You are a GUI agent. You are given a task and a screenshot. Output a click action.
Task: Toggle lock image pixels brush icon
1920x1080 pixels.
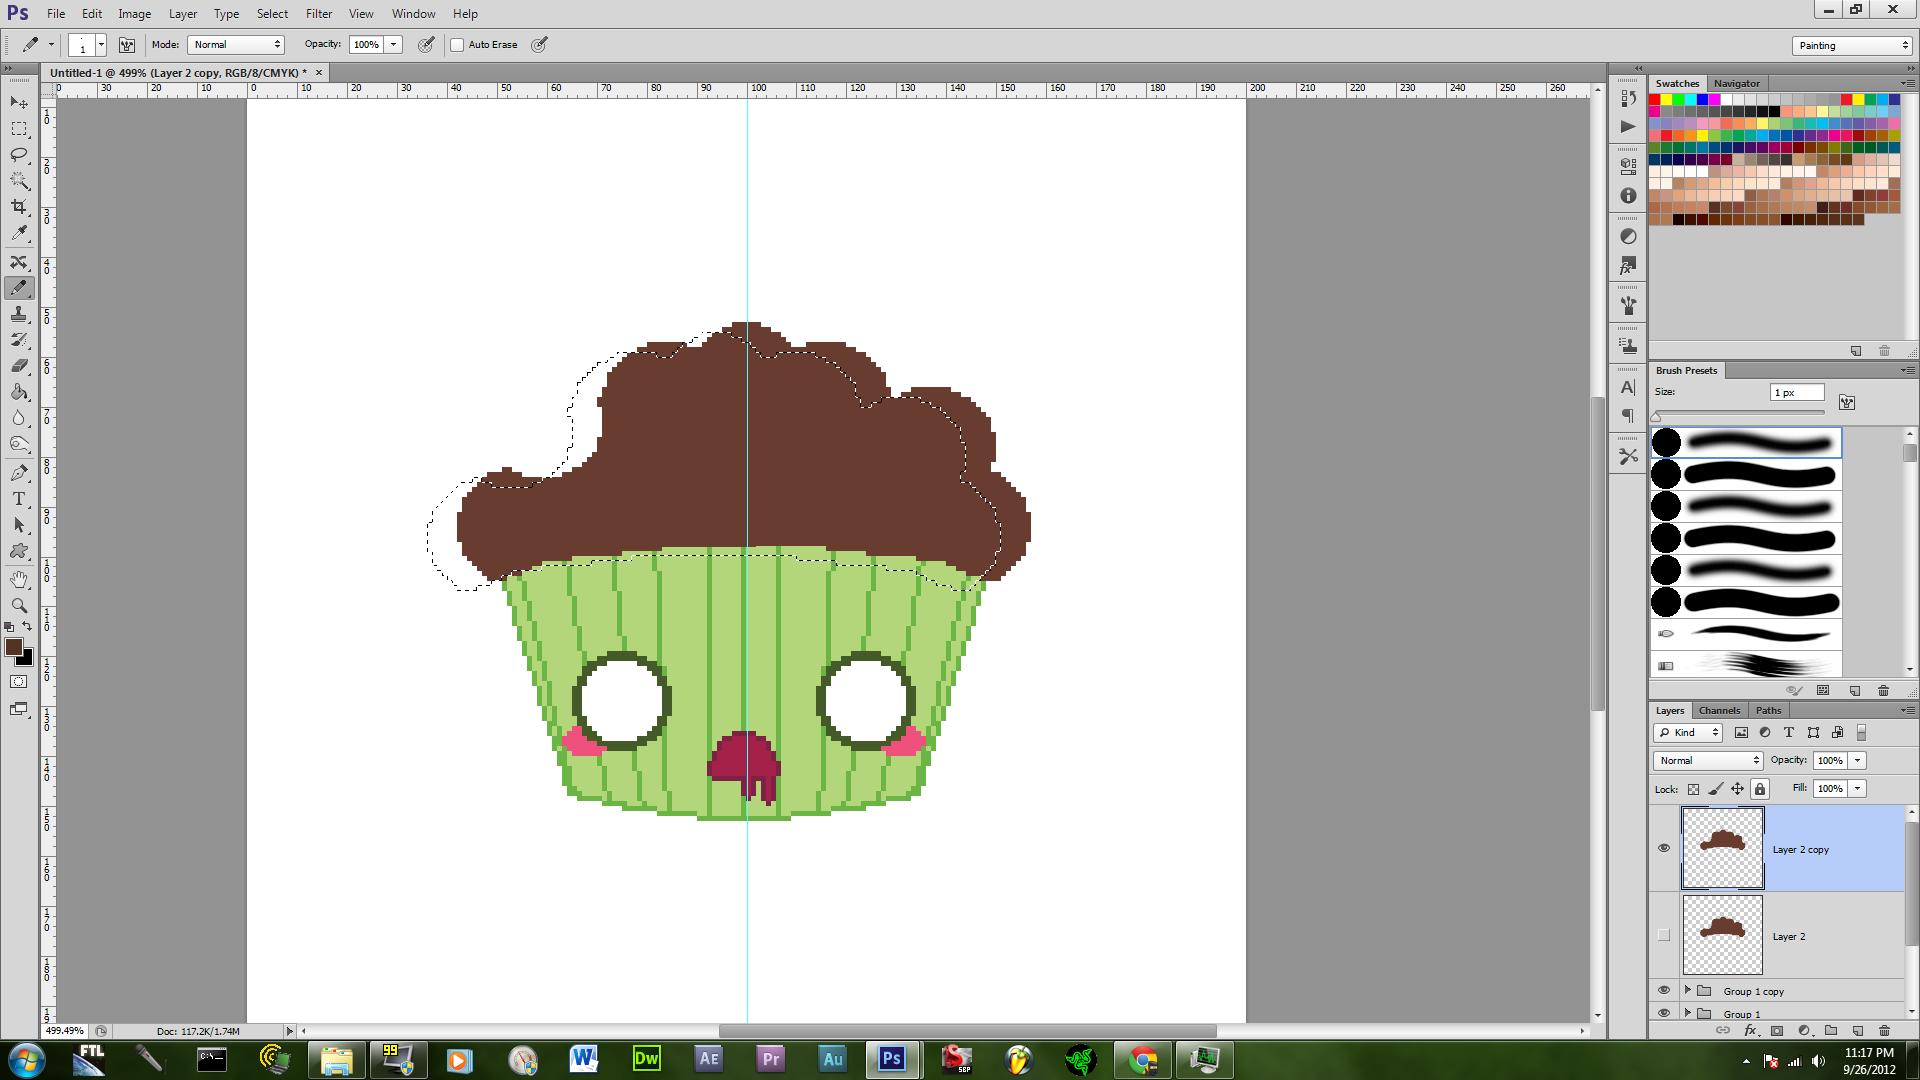(1716, 789)
